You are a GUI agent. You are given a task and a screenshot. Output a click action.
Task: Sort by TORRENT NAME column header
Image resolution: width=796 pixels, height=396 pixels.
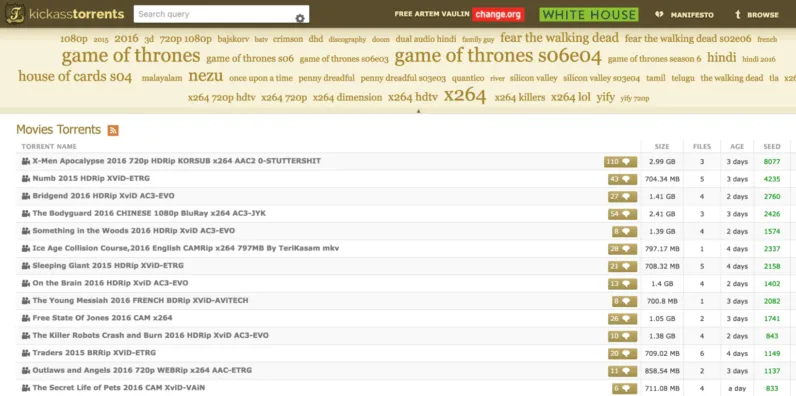pyautogui.click(x=49, y=147)
